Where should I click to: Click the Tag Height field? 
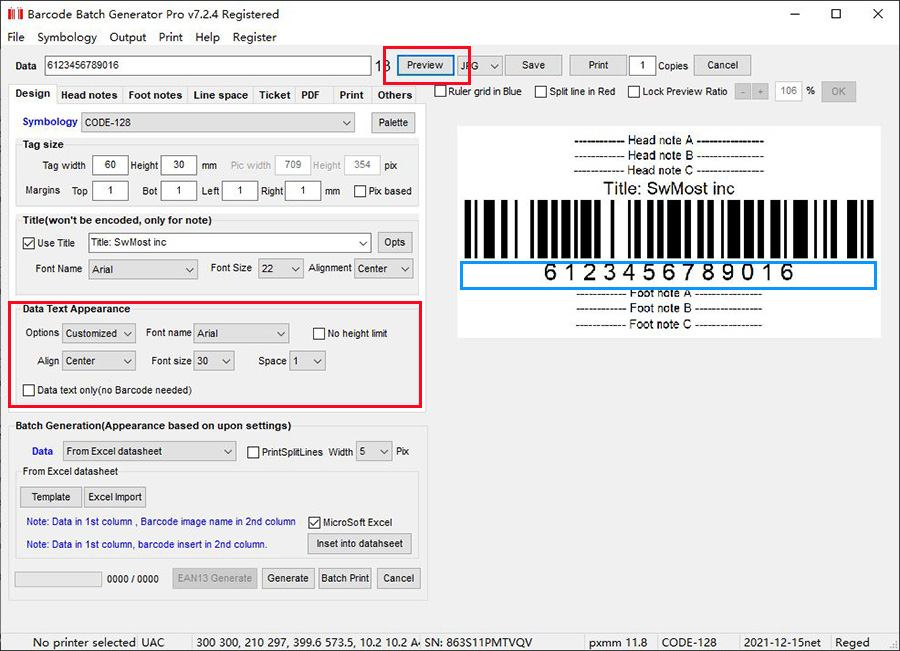tap(179, 165)
